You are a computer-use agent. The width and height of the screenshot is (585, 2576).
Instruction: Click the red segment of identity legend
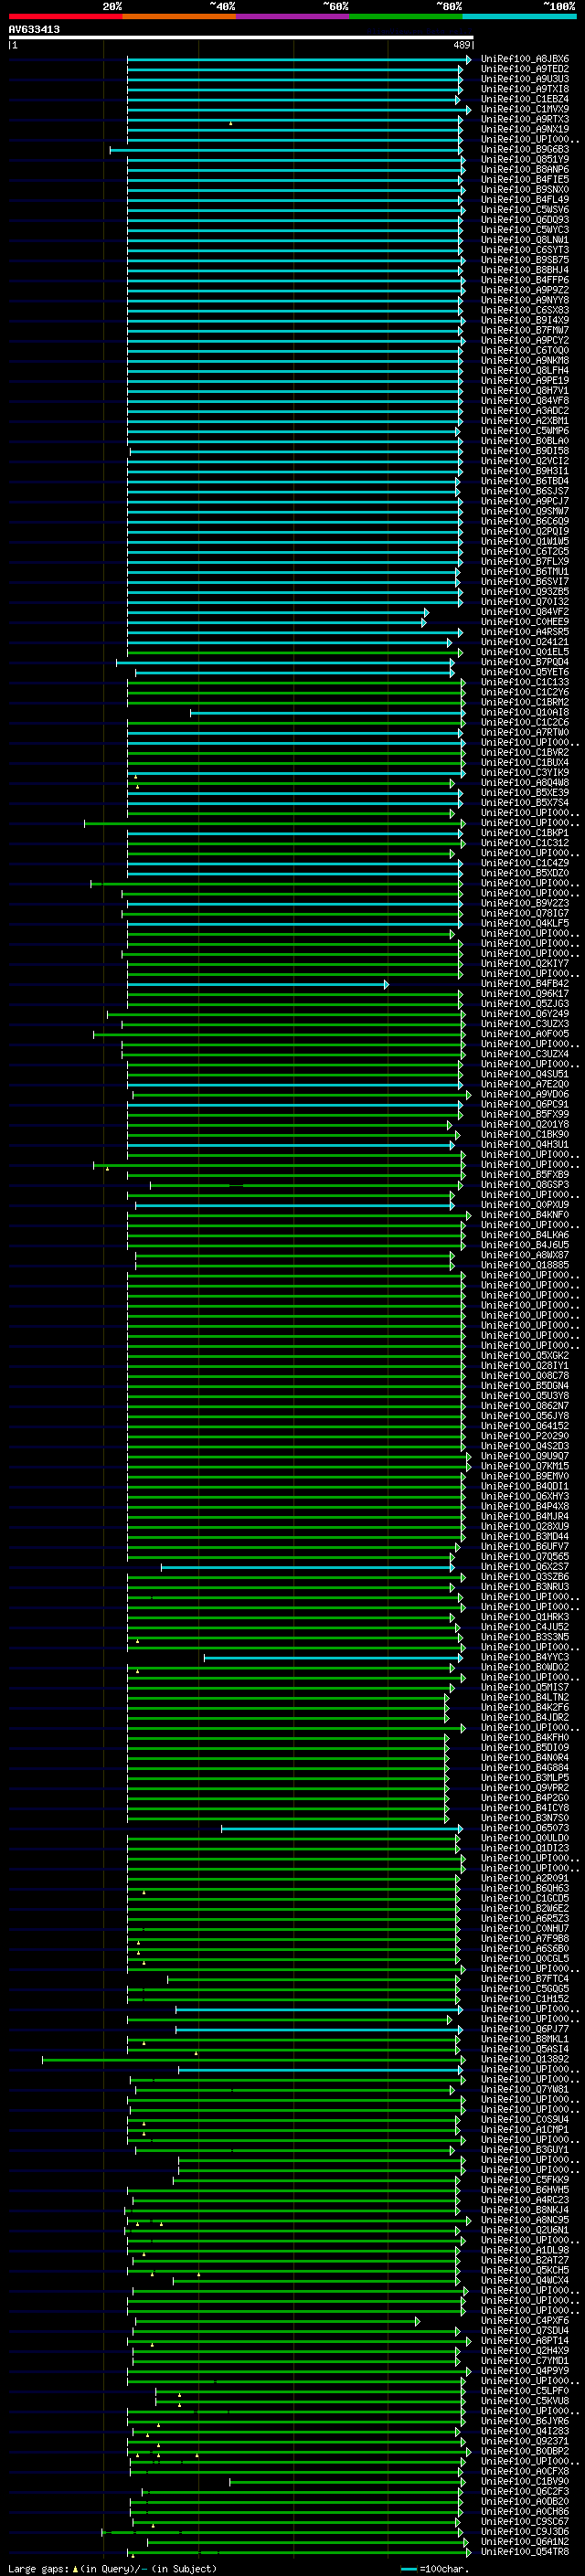65,16
